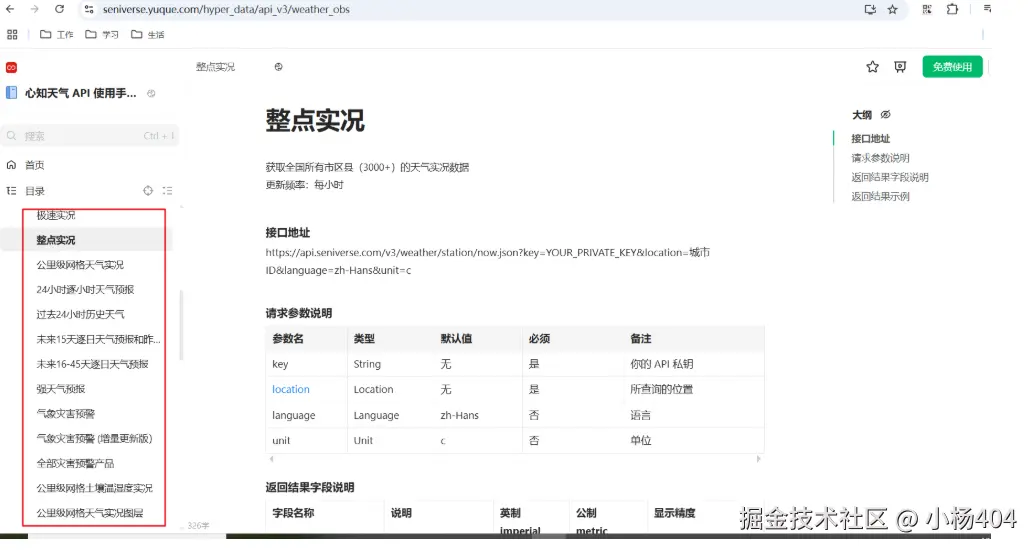The height and width of the screenshot is (550, 1034).
Task: Open 公里级网格天气实况 document
Action: tap(80, 264)
